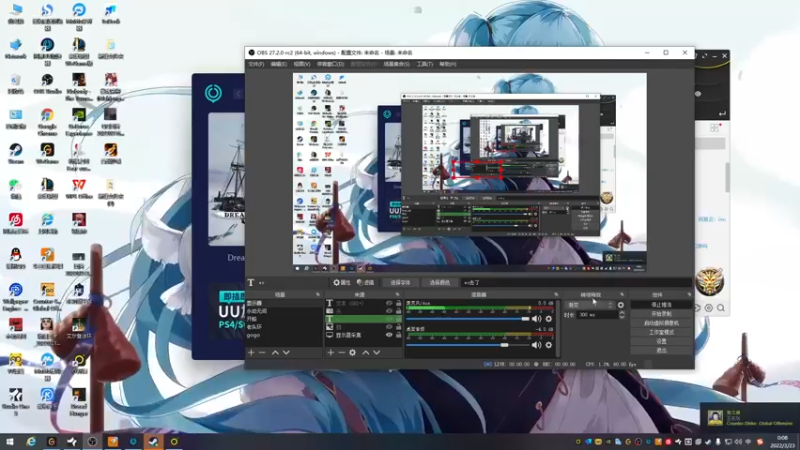The image size is (800, 450).
Task: Click the power logo in the UU window
Action: click(213, 93)
